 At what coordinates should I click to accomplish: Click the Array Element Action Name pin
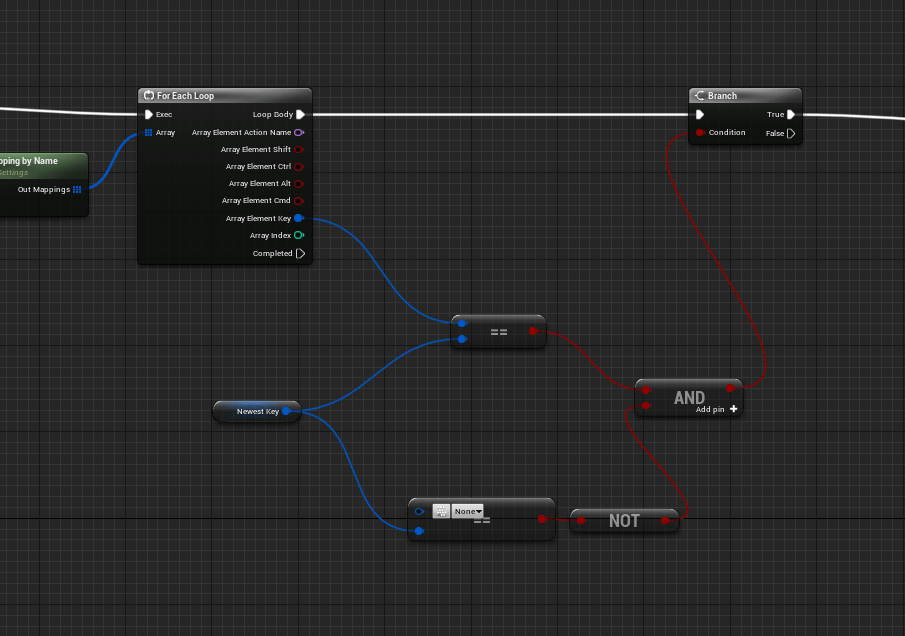click(299, 132)
